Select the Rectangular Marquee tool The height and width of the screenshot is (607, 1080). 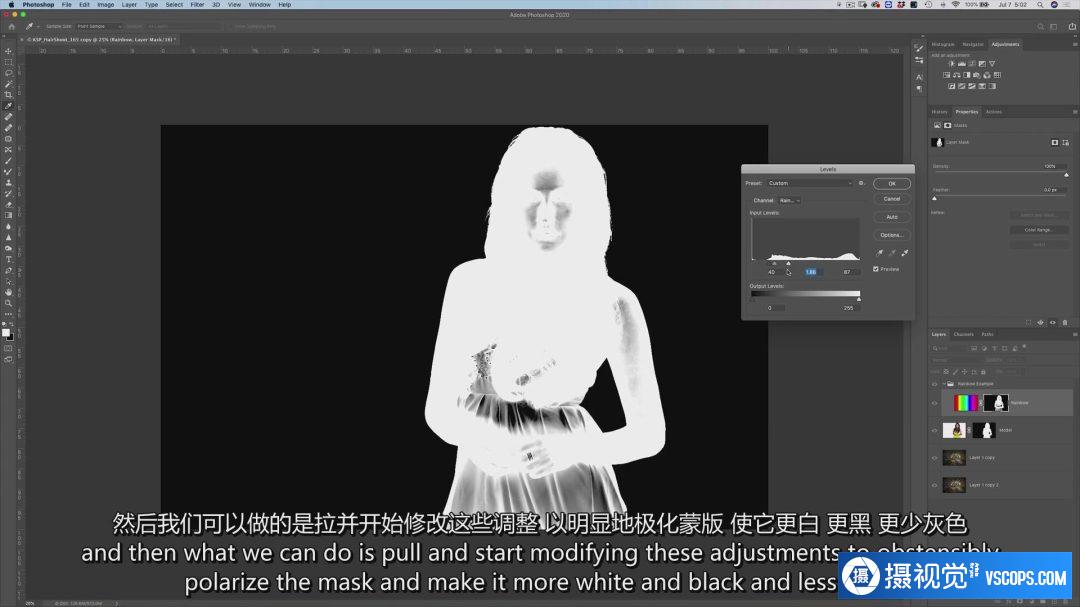point(8,62)
